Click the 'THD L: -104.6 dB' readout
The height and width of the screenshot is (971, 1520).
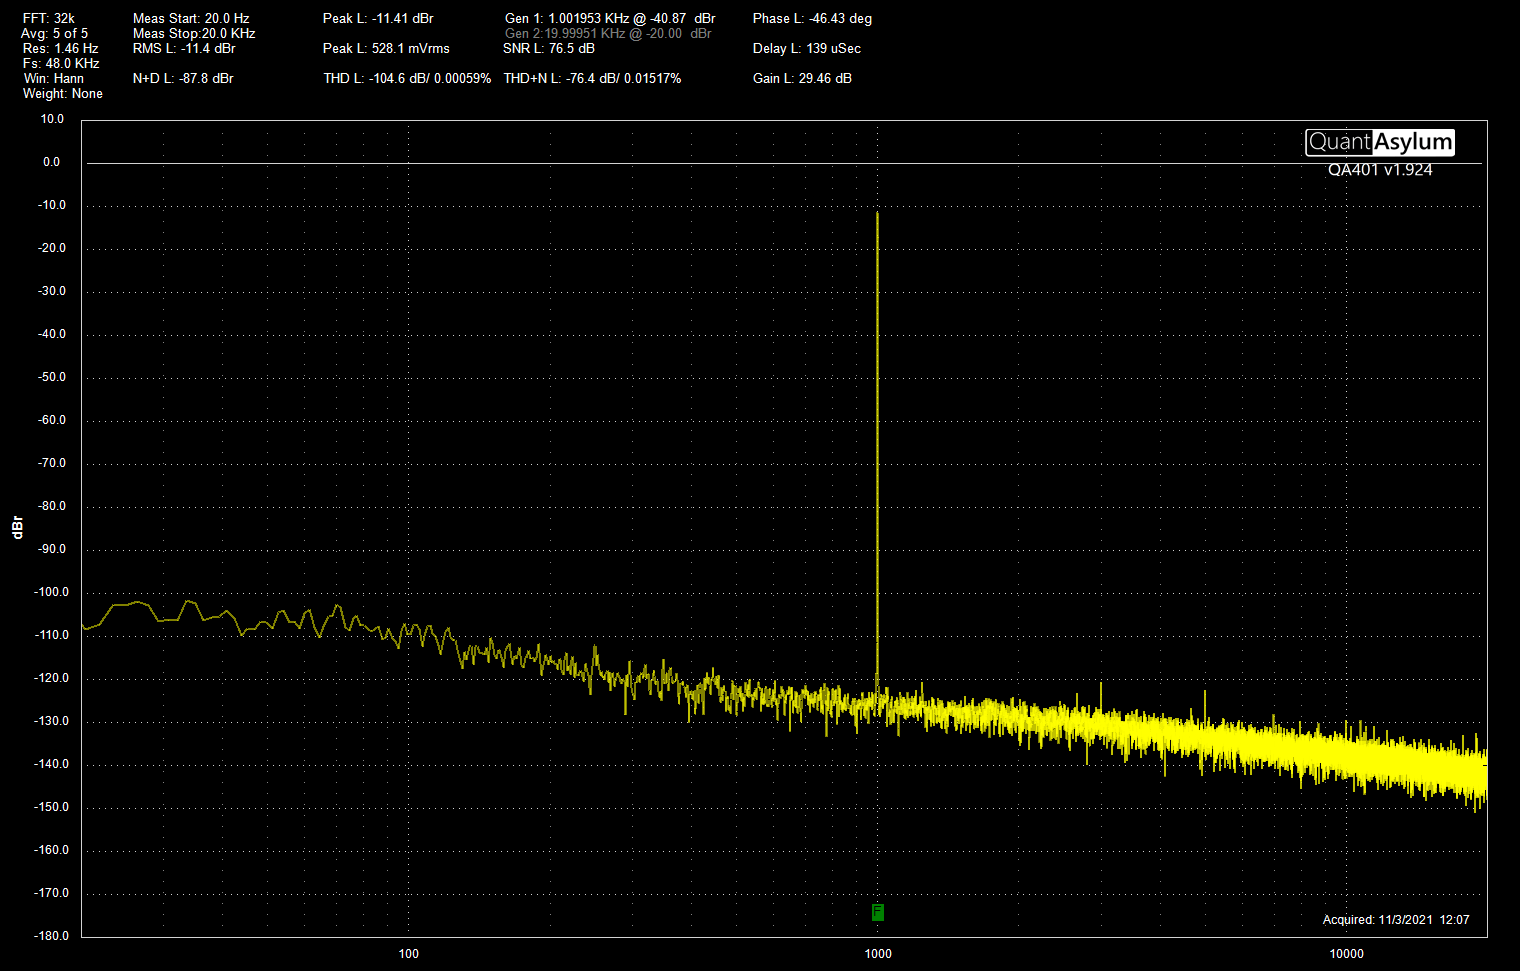pos(407,78)
